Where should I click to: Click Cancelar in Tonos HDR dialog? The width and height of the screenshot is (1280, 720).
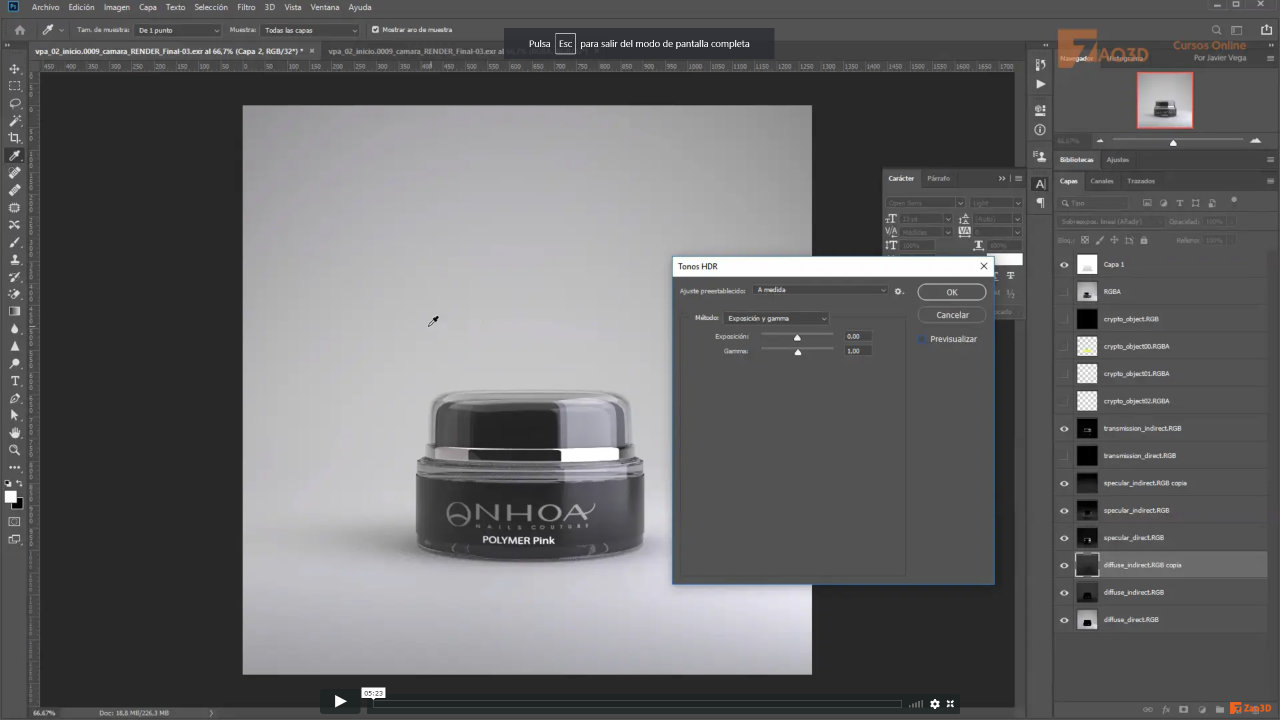(x=952, y=315)
